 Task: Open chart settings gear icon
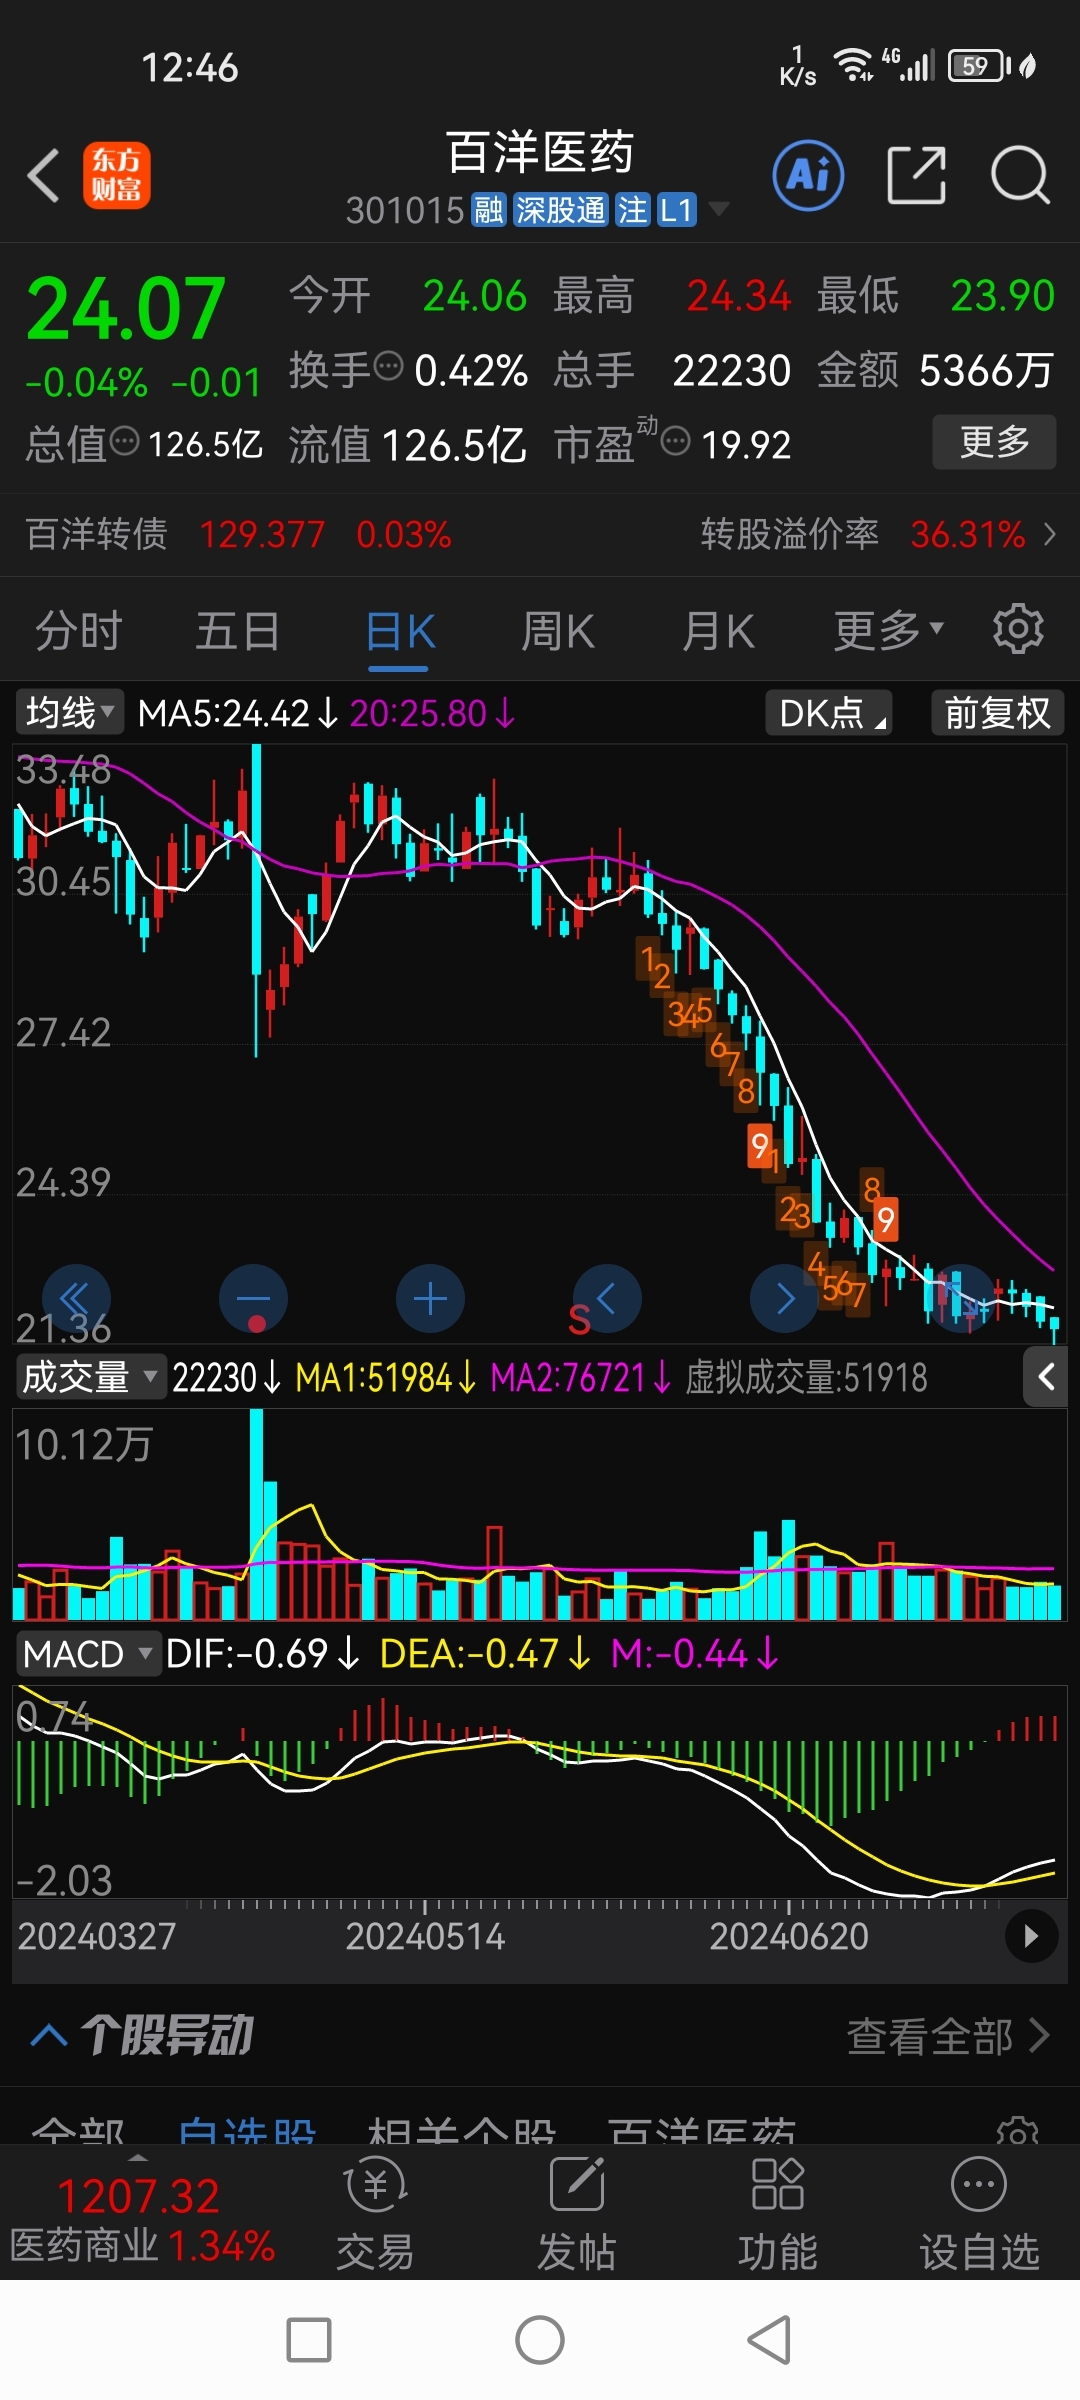pos(1018,629)
